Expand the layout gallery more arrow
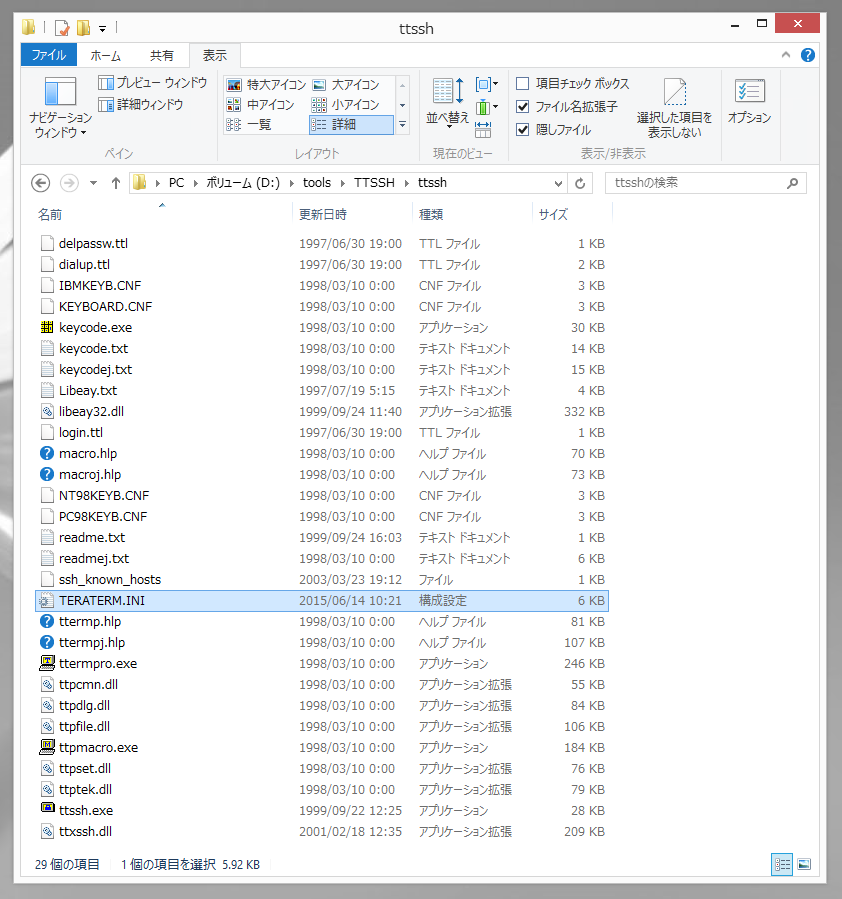Image resolution: width=842 pixels, height=899 pixels. point(402,124)
